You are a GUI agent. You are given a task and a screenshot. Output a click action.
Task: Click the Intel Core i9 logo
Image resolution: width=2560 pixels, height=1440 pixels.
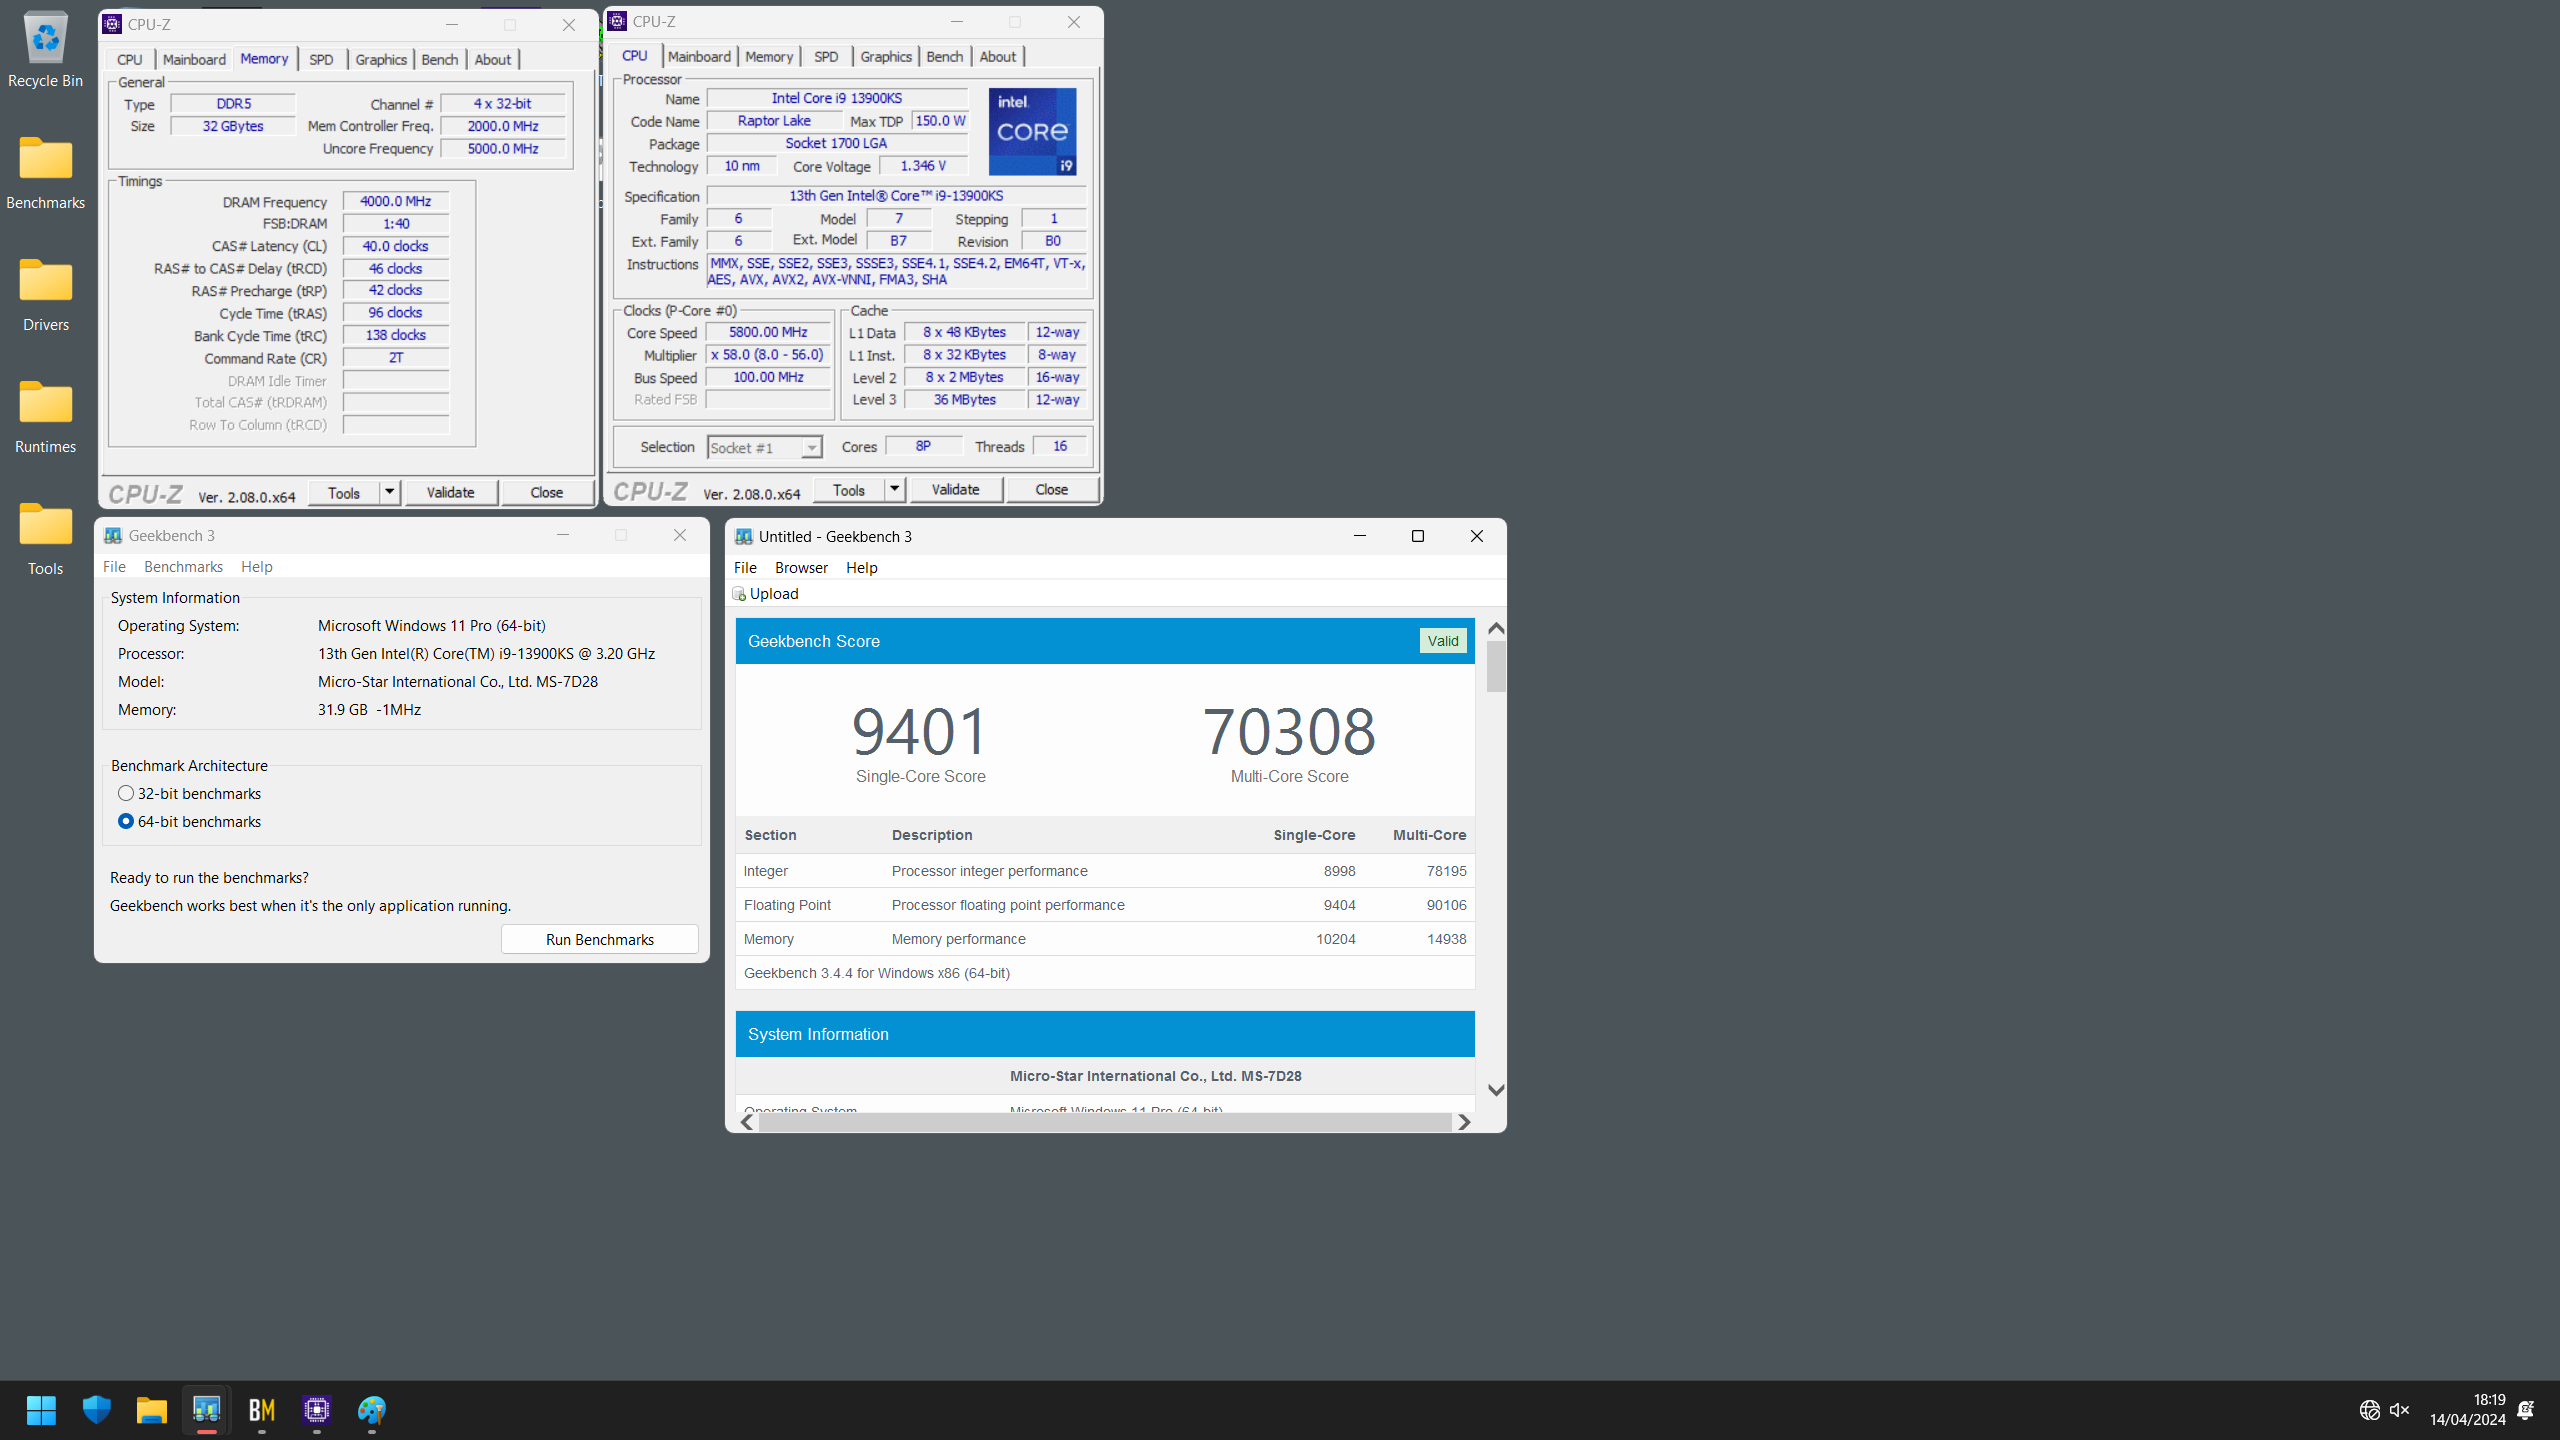click(1032, 132)
